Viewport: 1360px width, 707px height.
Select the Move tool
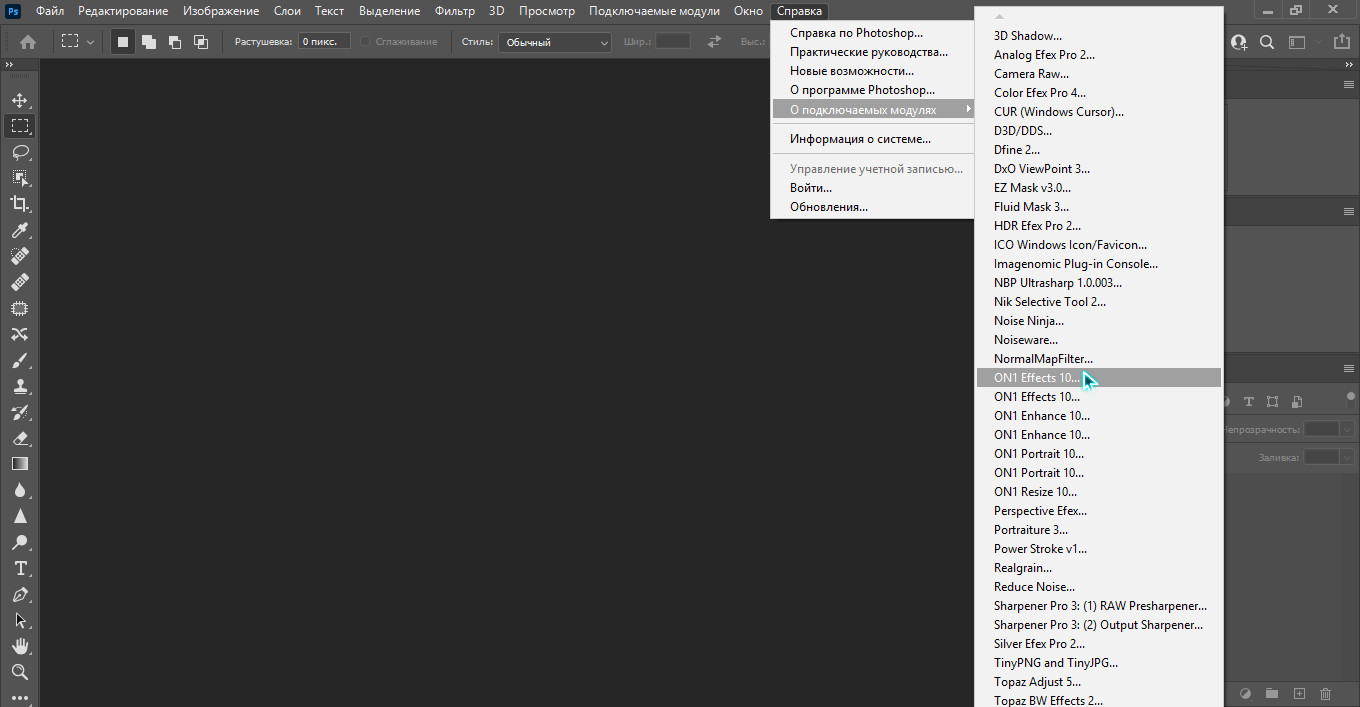[20, 100]
